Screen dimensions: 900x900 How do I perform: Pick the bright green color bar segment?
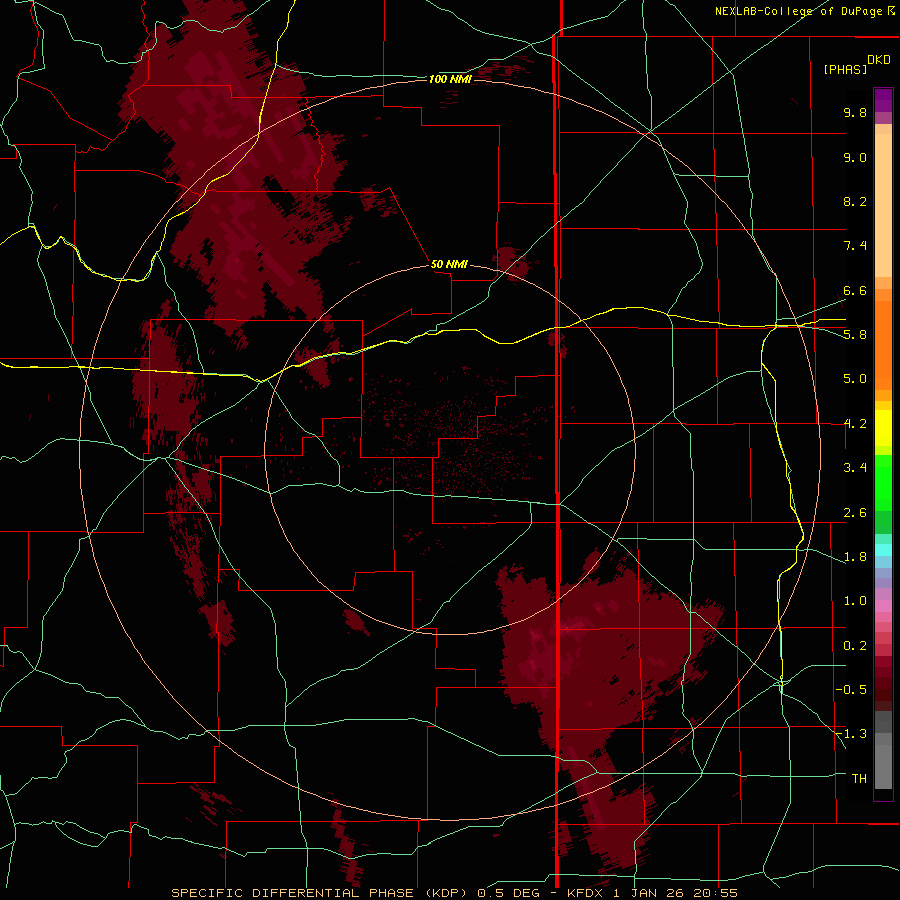pos(883,482)
